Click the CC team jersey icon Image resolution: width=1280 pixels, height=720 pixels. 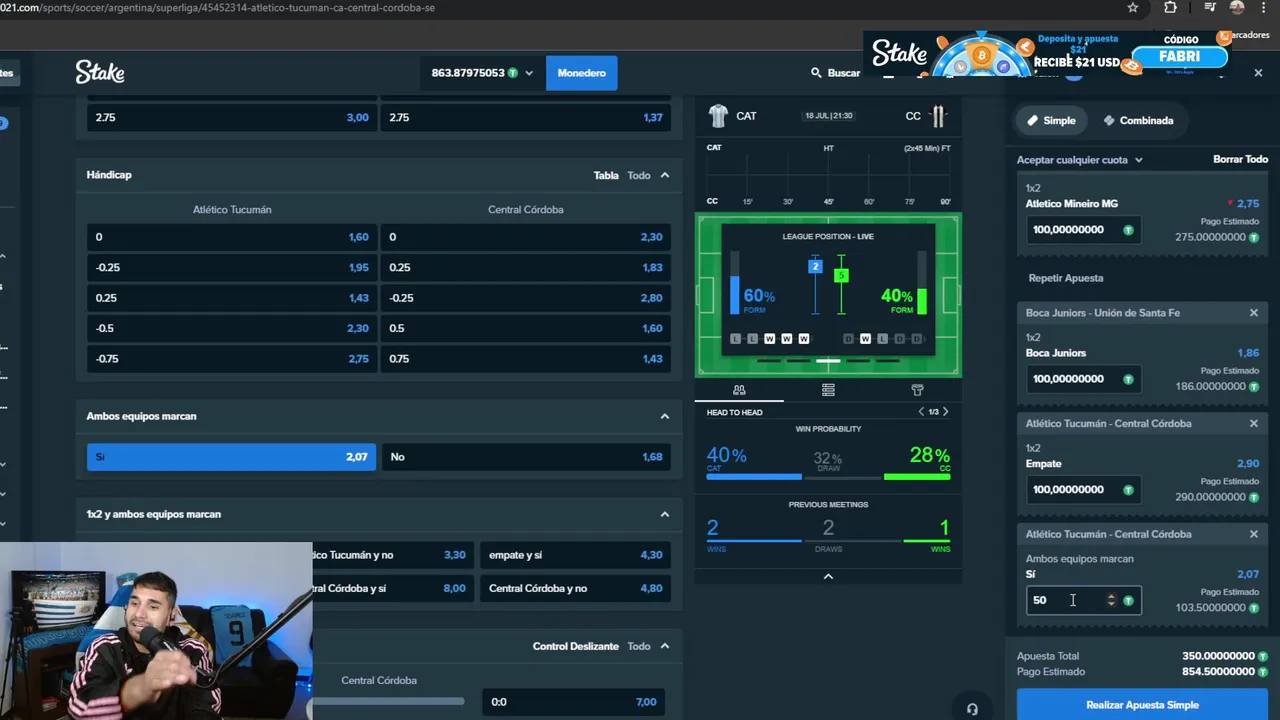click(x=938, y=116)
